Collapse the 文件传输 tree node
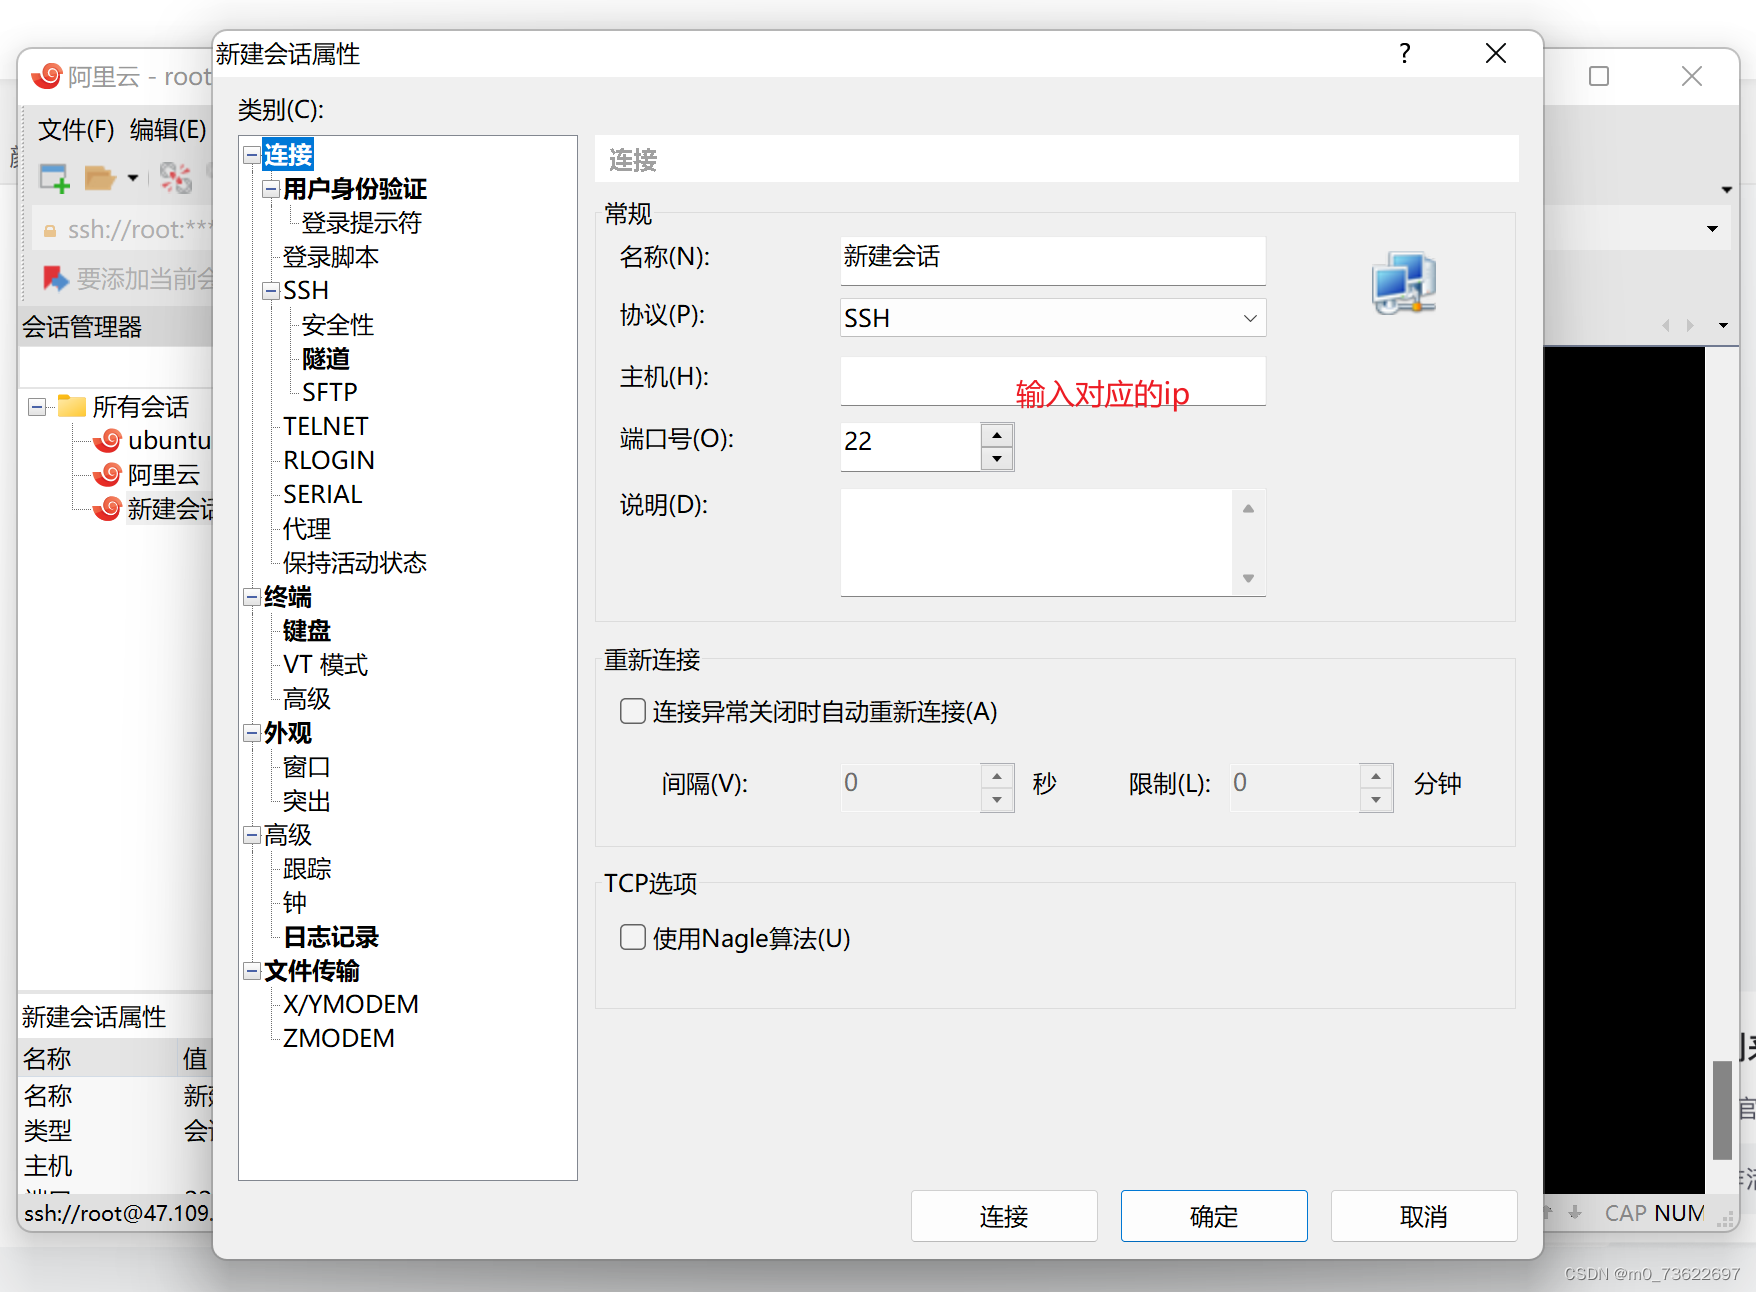Screen dimensions: 1756x1292 pyautogui.click(x=252, y=971)
